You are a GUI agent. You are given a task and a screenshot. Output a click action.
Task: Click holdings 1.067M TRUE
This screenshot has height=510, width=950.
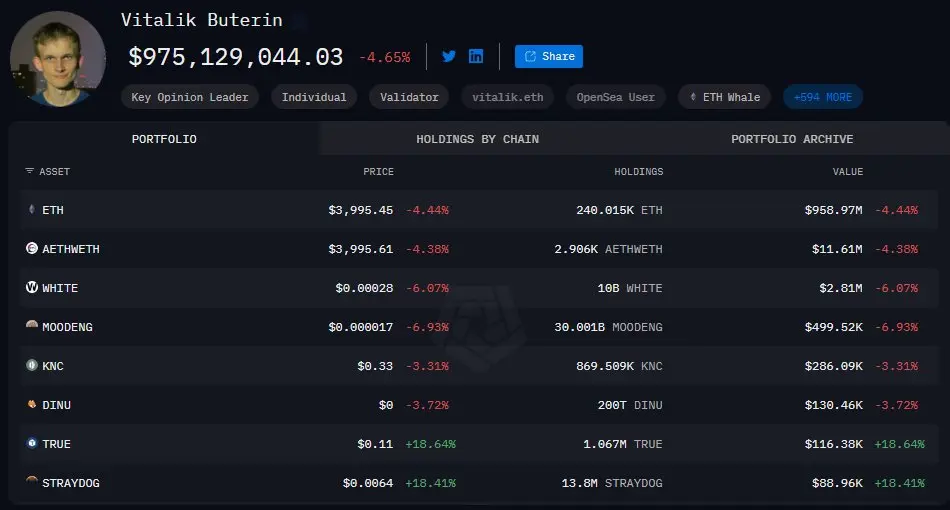click(623, 444)
